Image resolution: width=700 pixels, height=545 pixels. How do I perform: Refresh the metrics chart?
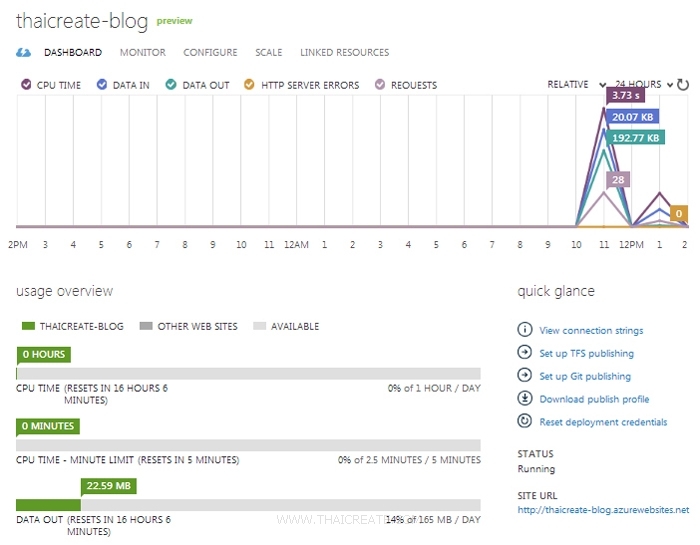(x=683, y=84)
